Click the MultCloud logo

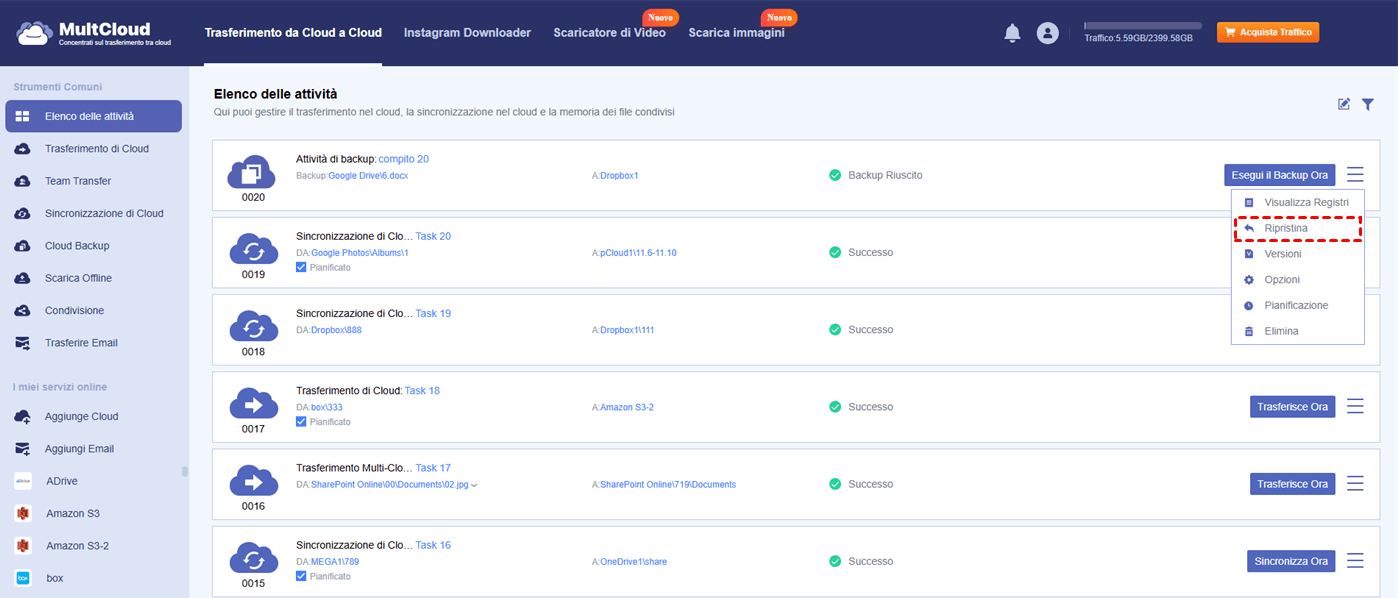point(94,33)
